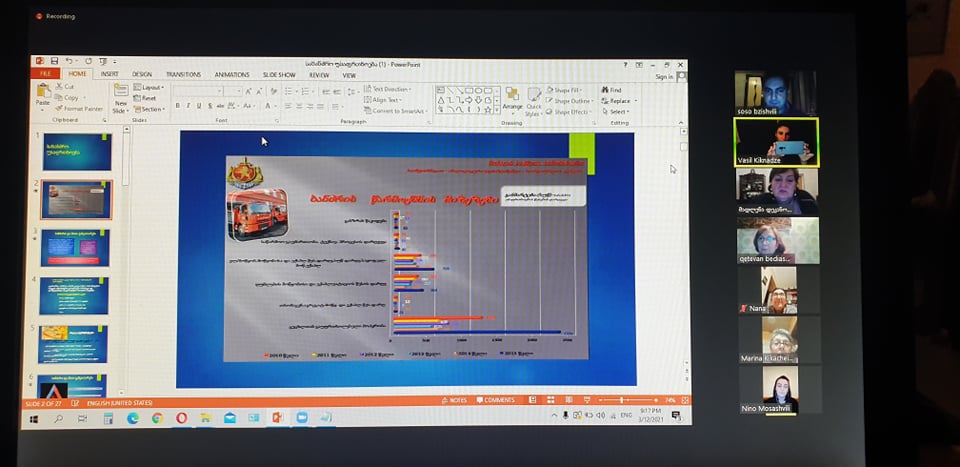Cut the selection with the Cut button
960x467 pixels.
(x=64, y=86)
